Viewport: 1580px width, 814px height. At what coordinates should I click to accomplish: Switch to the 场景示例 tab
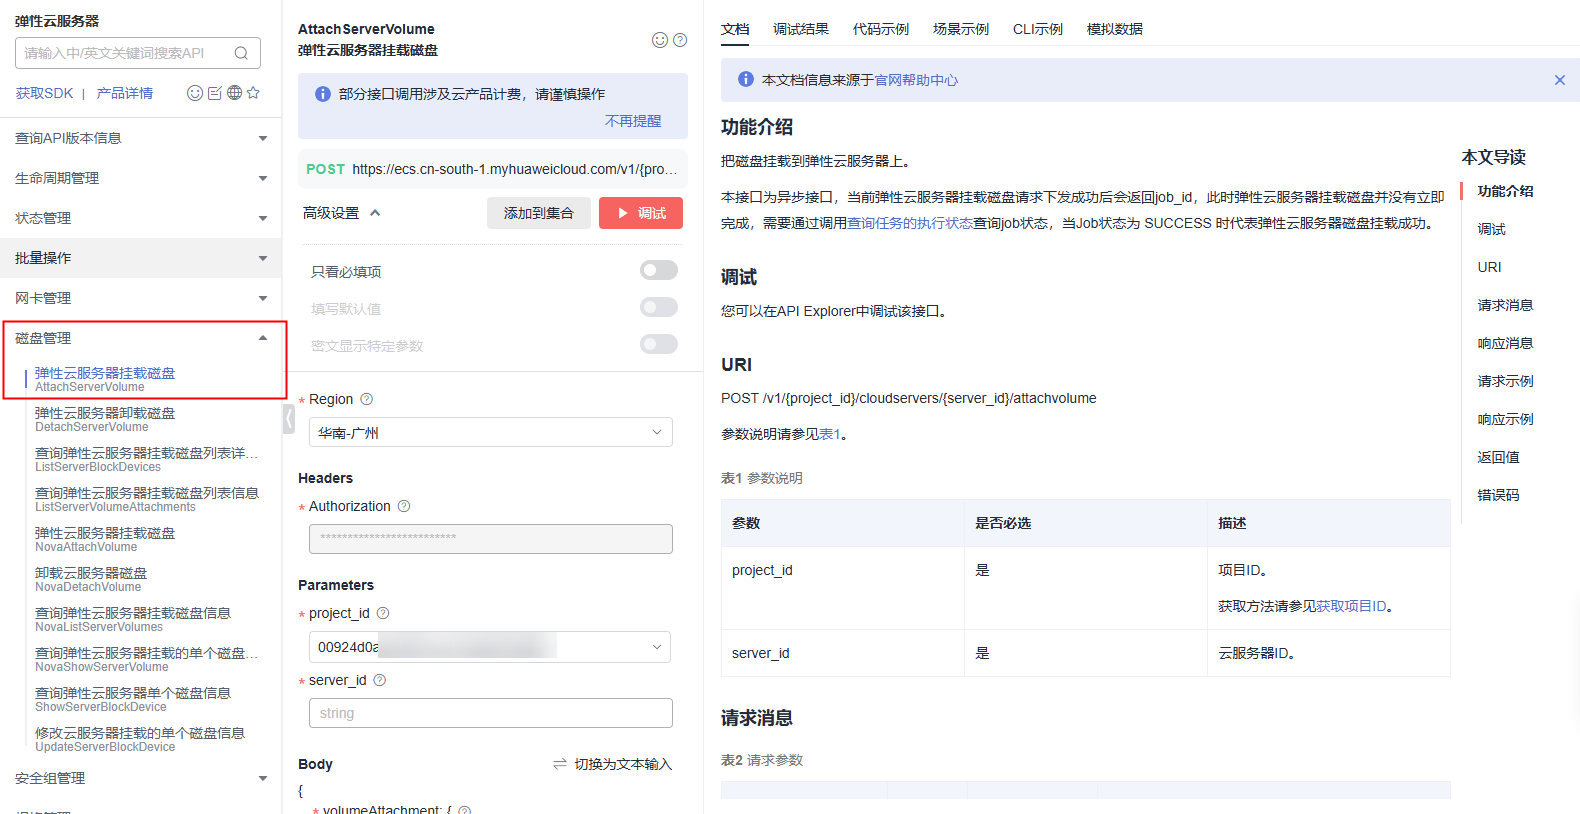point(961,29)
